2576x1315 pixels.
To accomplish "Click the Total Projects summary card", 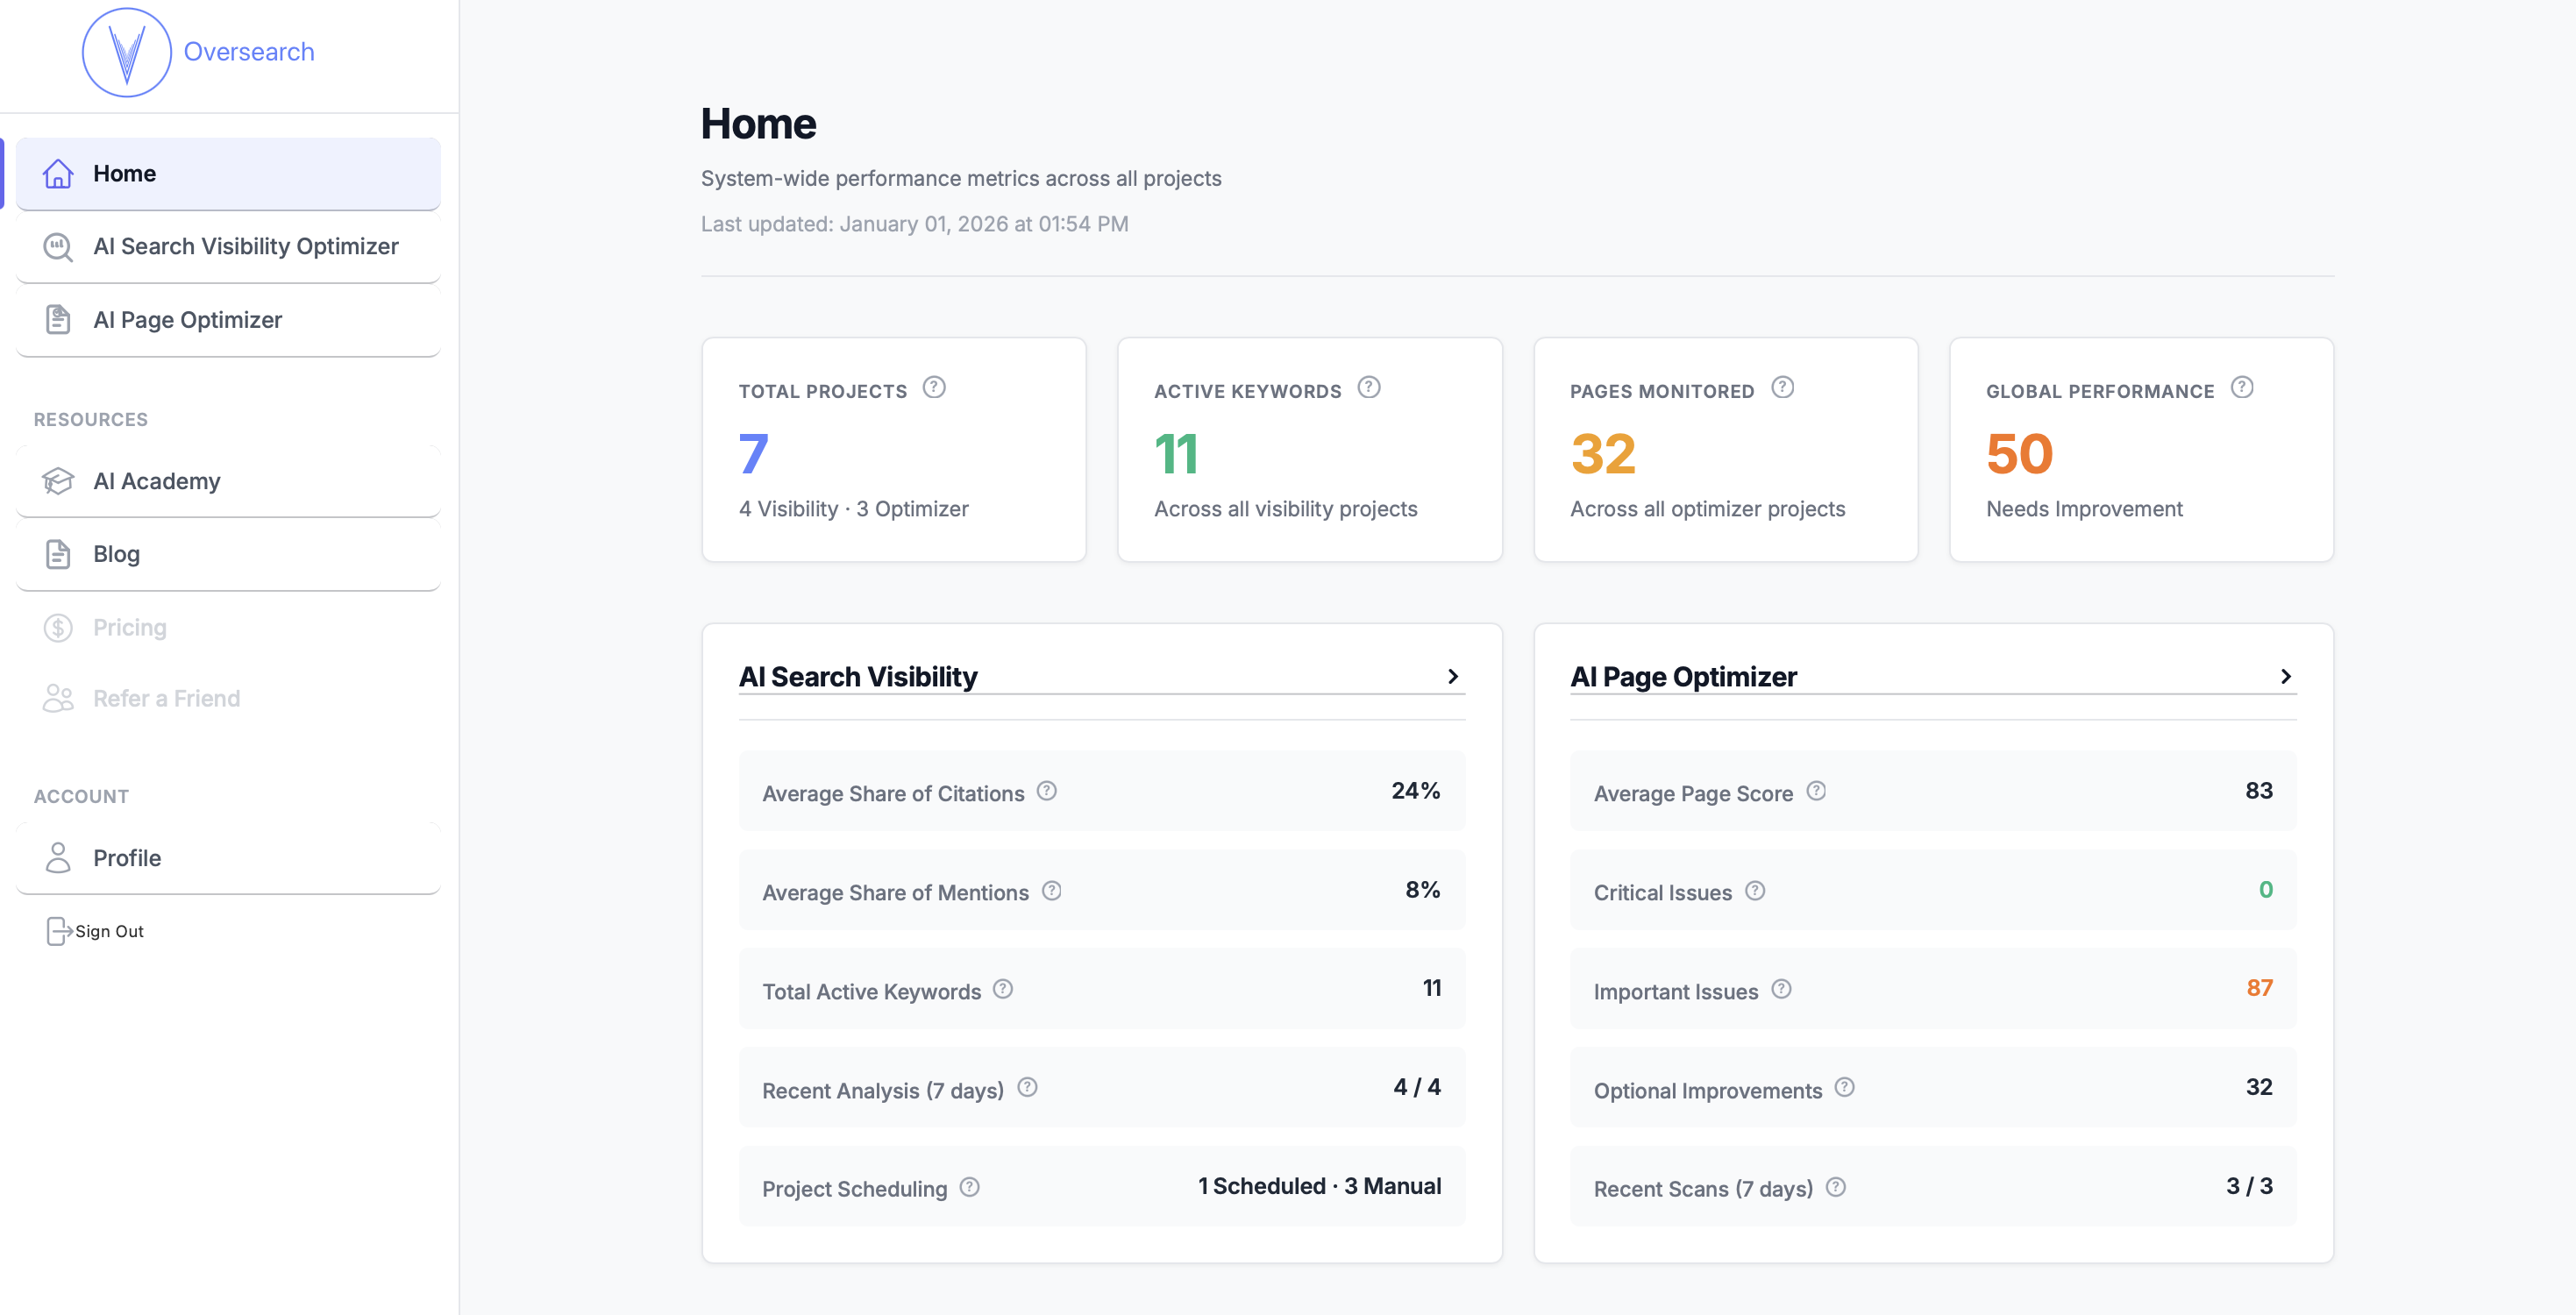I will point(893,450).
